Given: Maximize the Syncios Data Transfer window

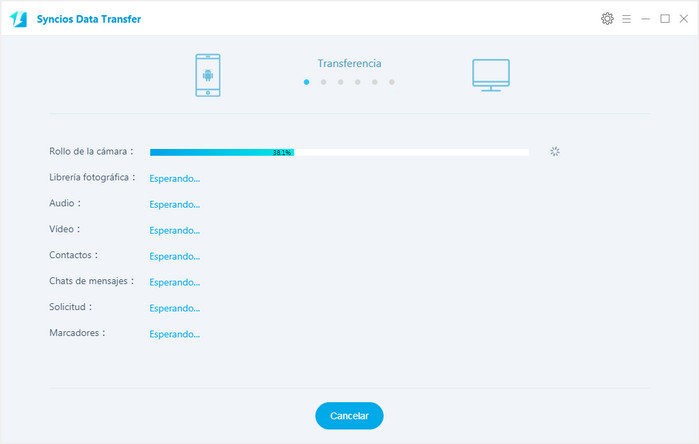Looking at the screenshot, I should click(665, 19).
